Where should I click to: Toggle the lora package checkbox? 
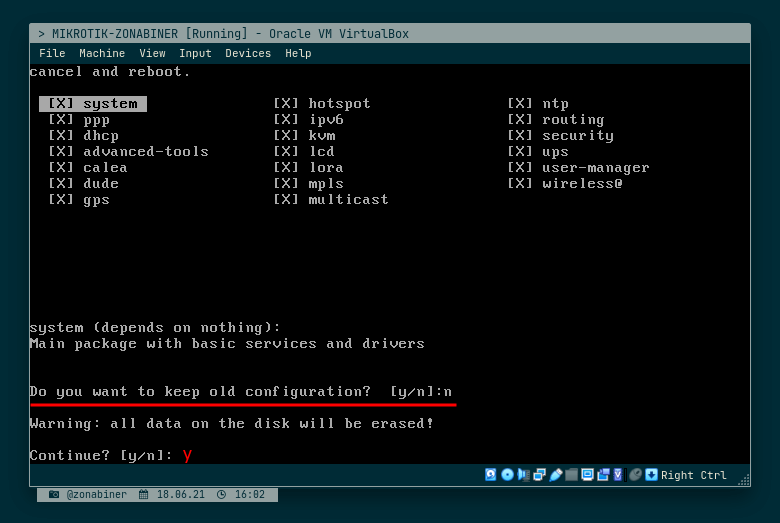(286, 167)
